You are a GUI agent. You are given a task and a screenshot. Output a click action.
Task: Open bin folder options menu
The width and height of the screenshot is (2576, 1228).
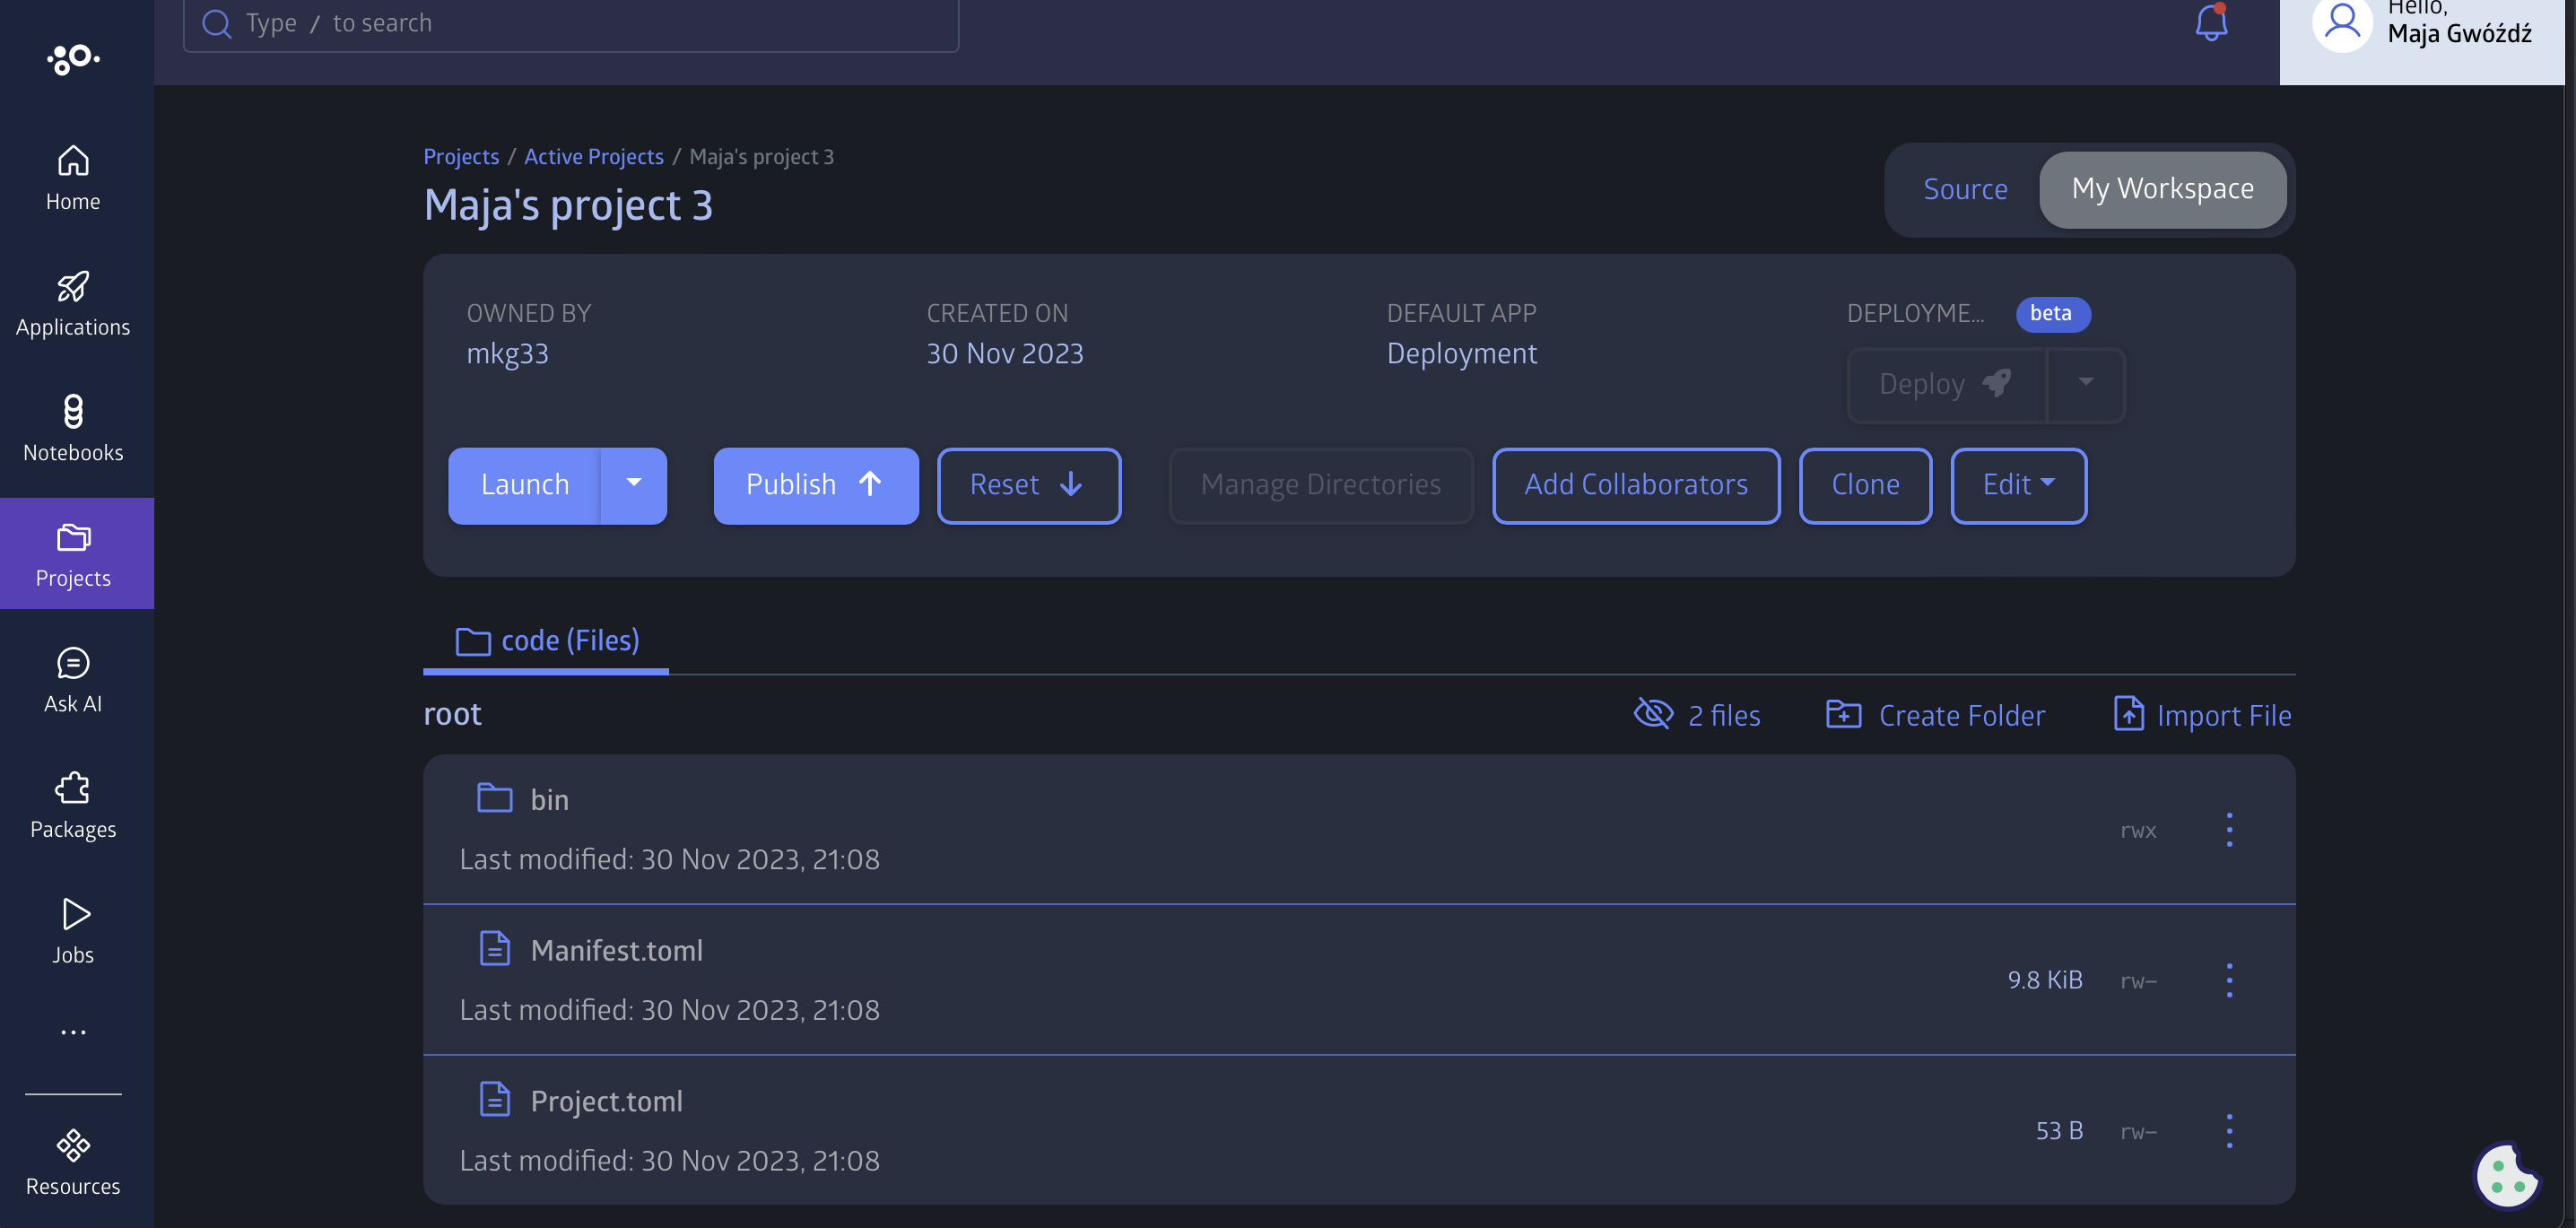(x=2229, y=830)
